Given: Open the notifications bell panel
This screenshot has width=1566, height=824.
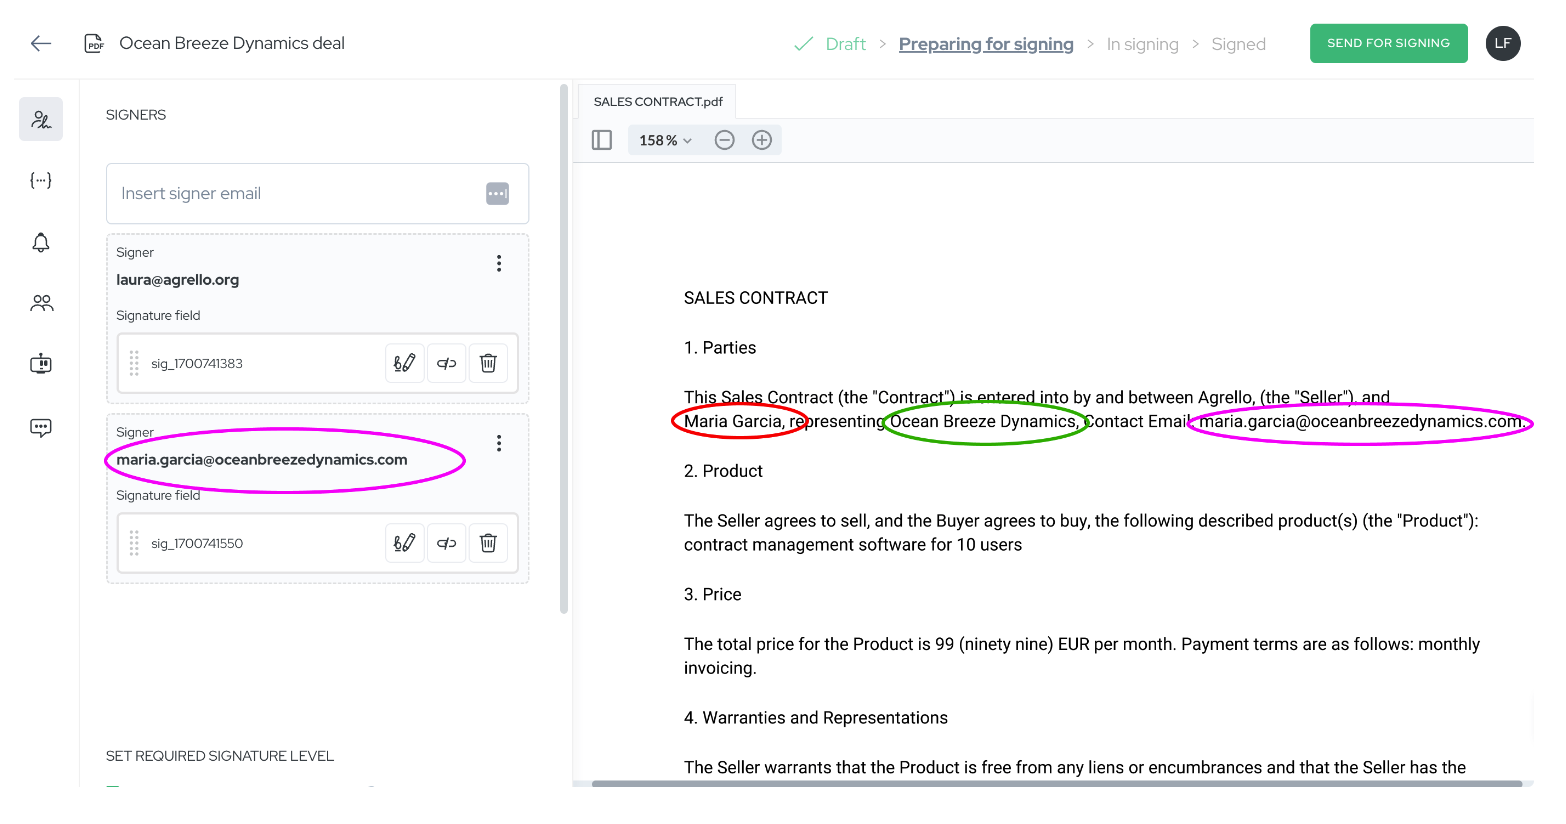Looking at the screenshot, I should tap(41, 243).
